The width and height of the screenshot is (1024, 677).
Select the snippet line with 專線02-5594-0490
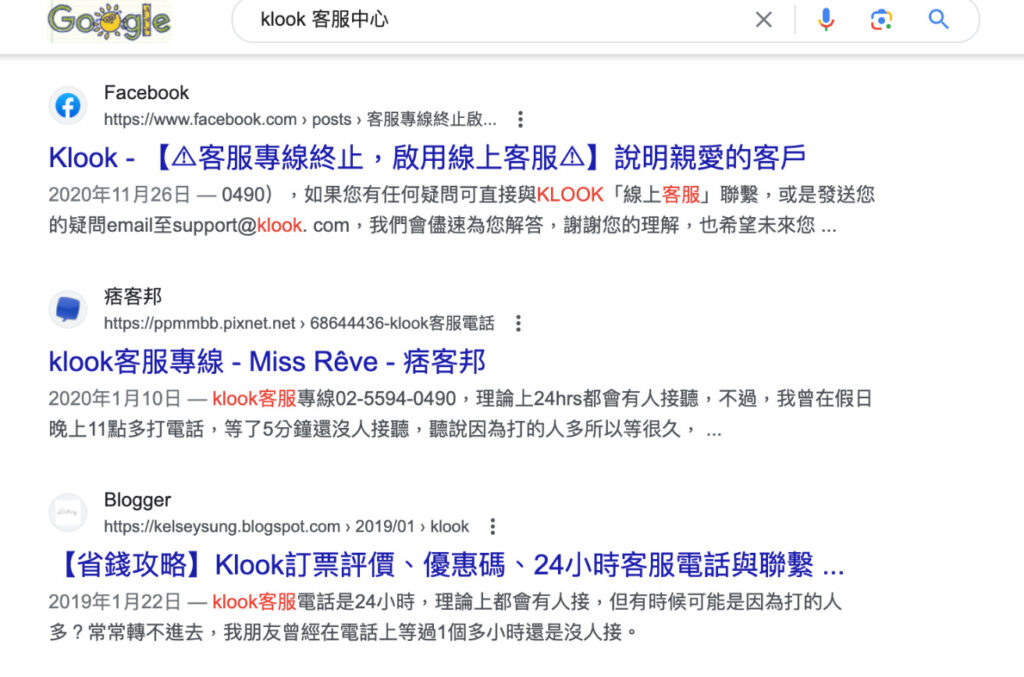pyautogui.click(x=460, y=398)
